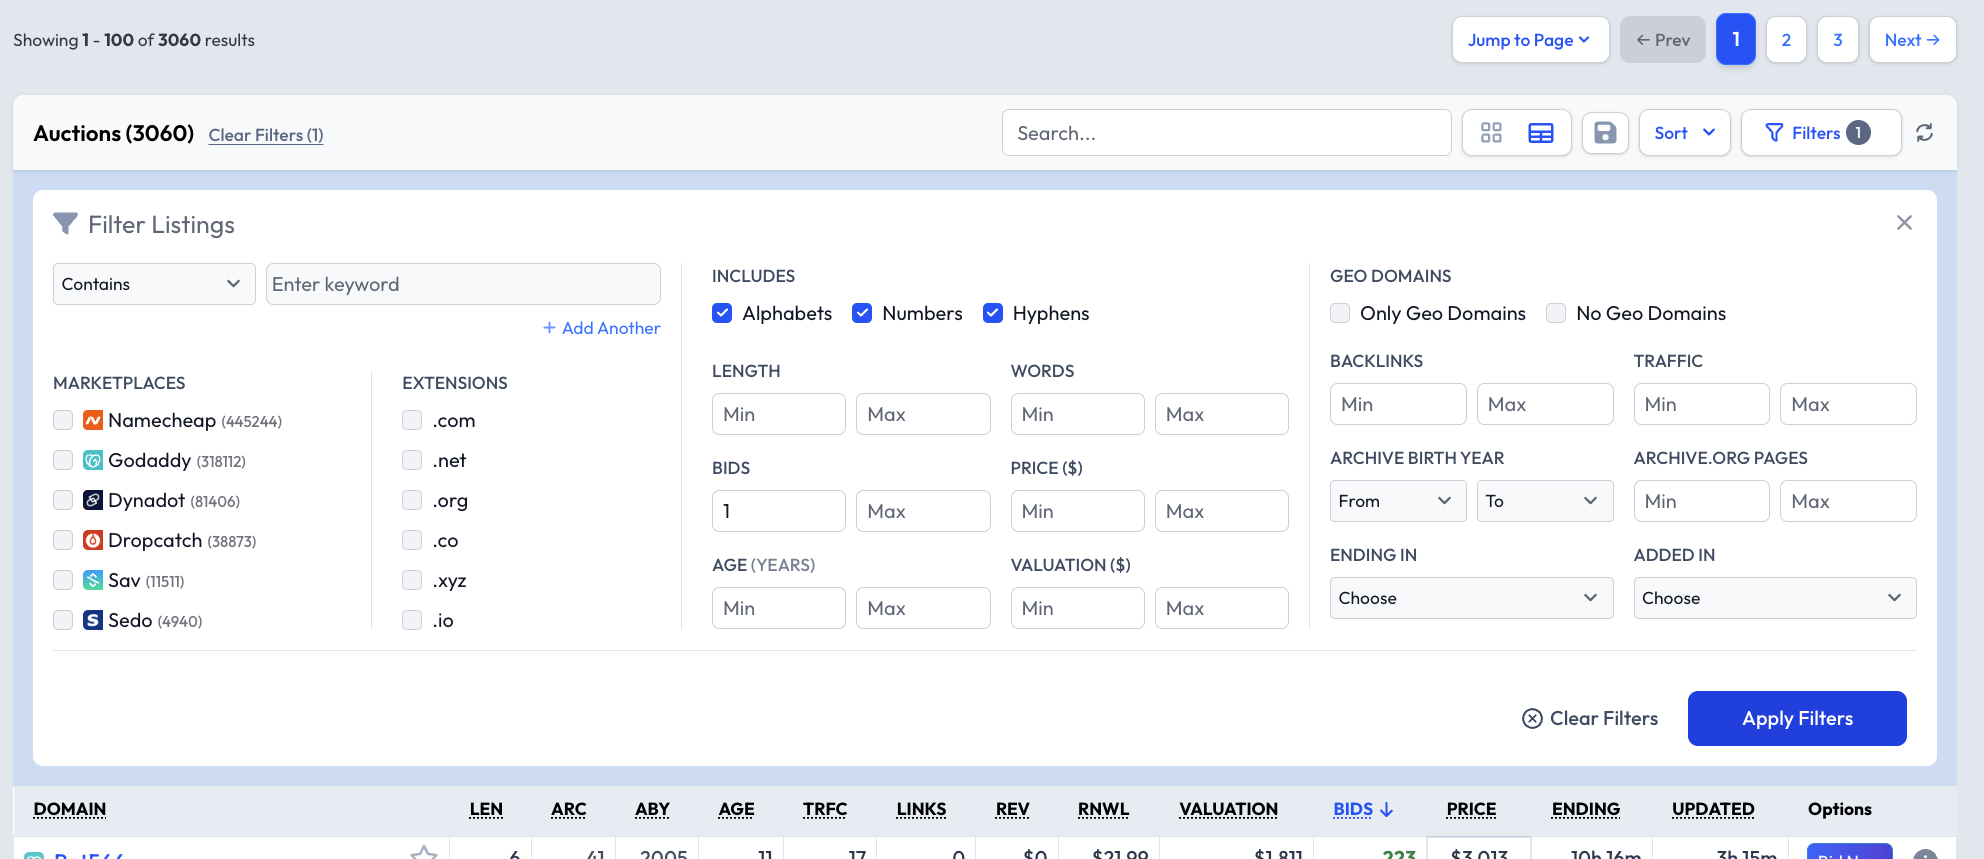This screenshot has width=1984, height=859.
Task: Click the Namecheap marketplace logo icon
Action: click(x=93, y=420)
